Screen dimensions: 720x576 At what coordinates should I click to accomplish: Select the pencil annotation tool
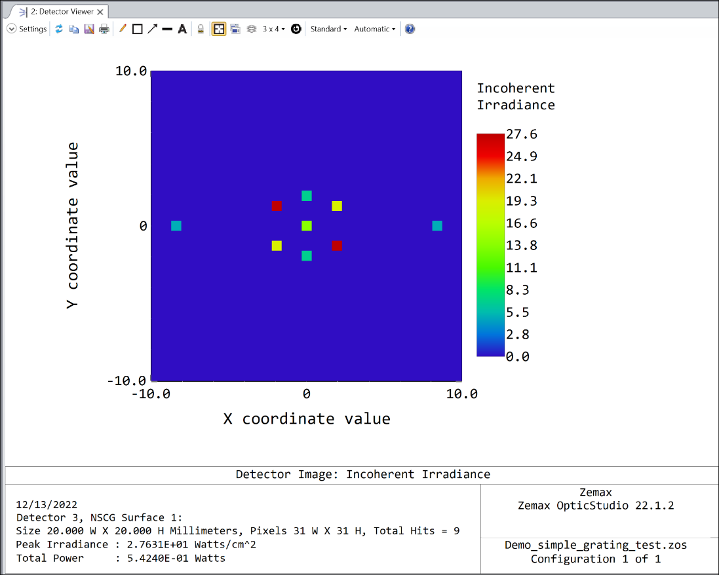click(x=122, y=29)
